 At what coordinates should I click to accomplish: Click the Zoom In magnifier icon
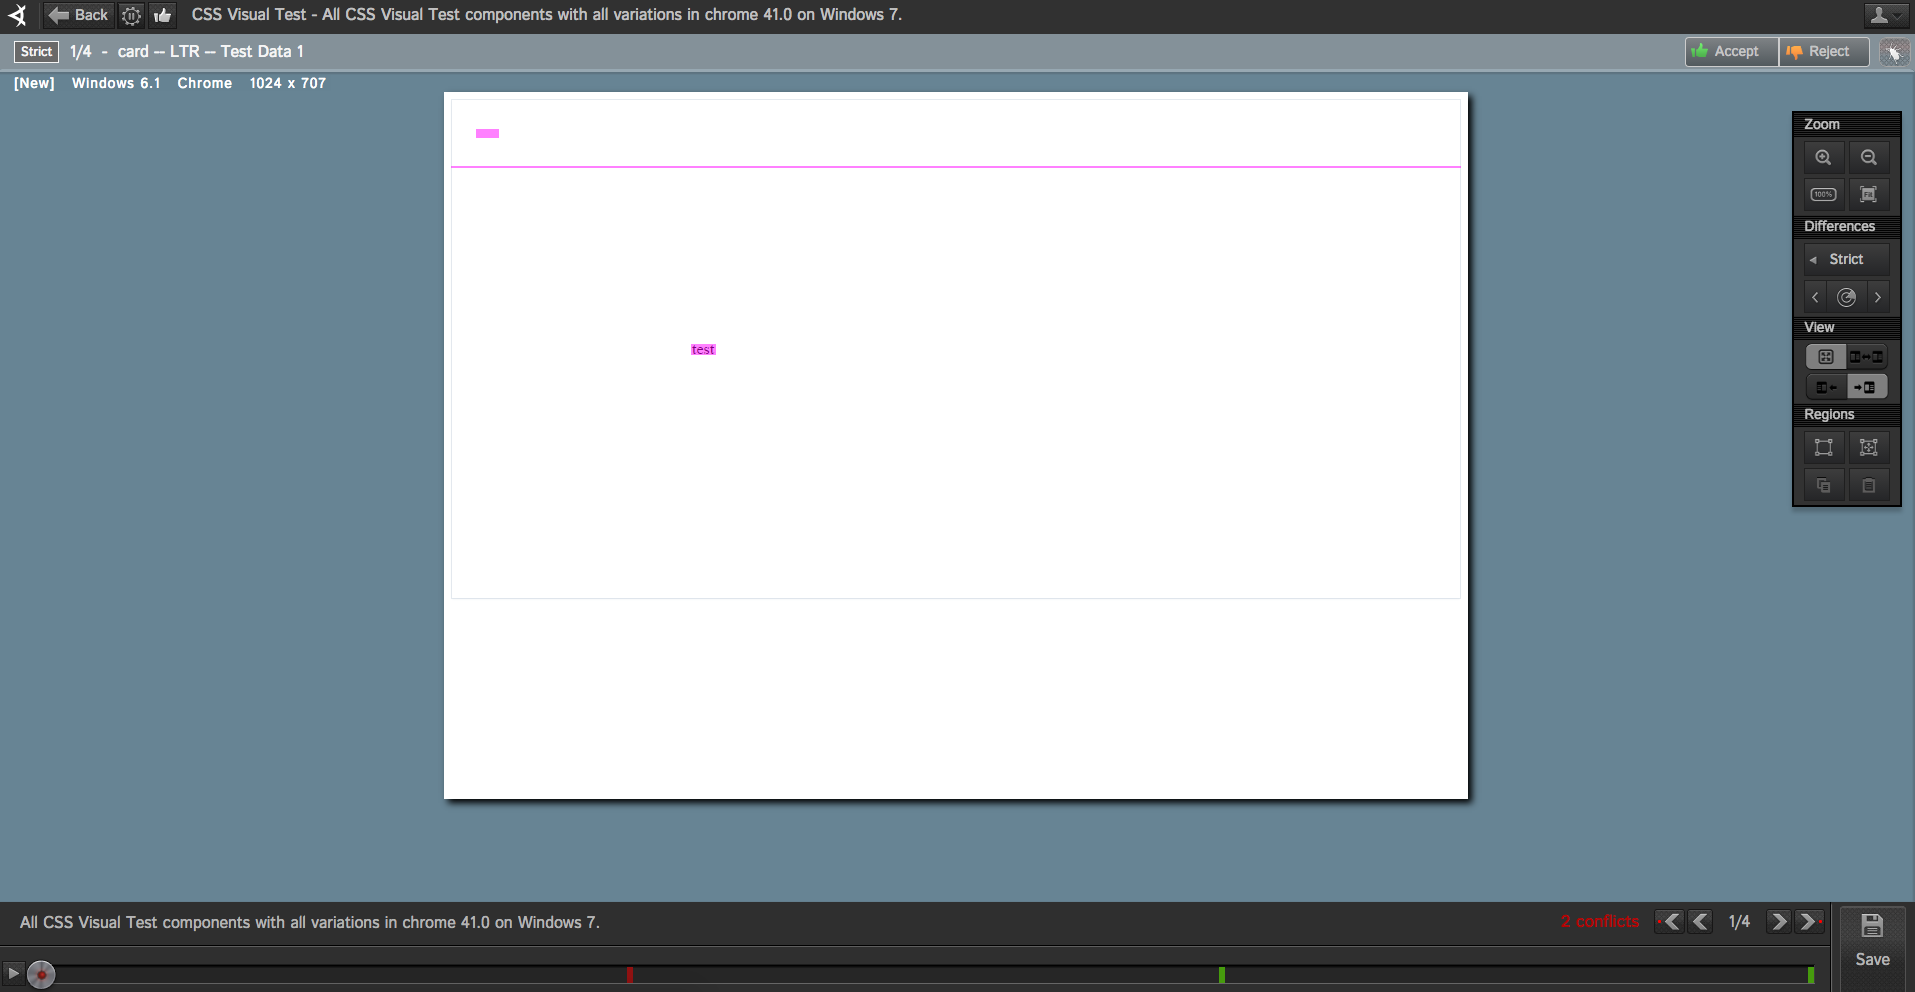coord(1823,157)
